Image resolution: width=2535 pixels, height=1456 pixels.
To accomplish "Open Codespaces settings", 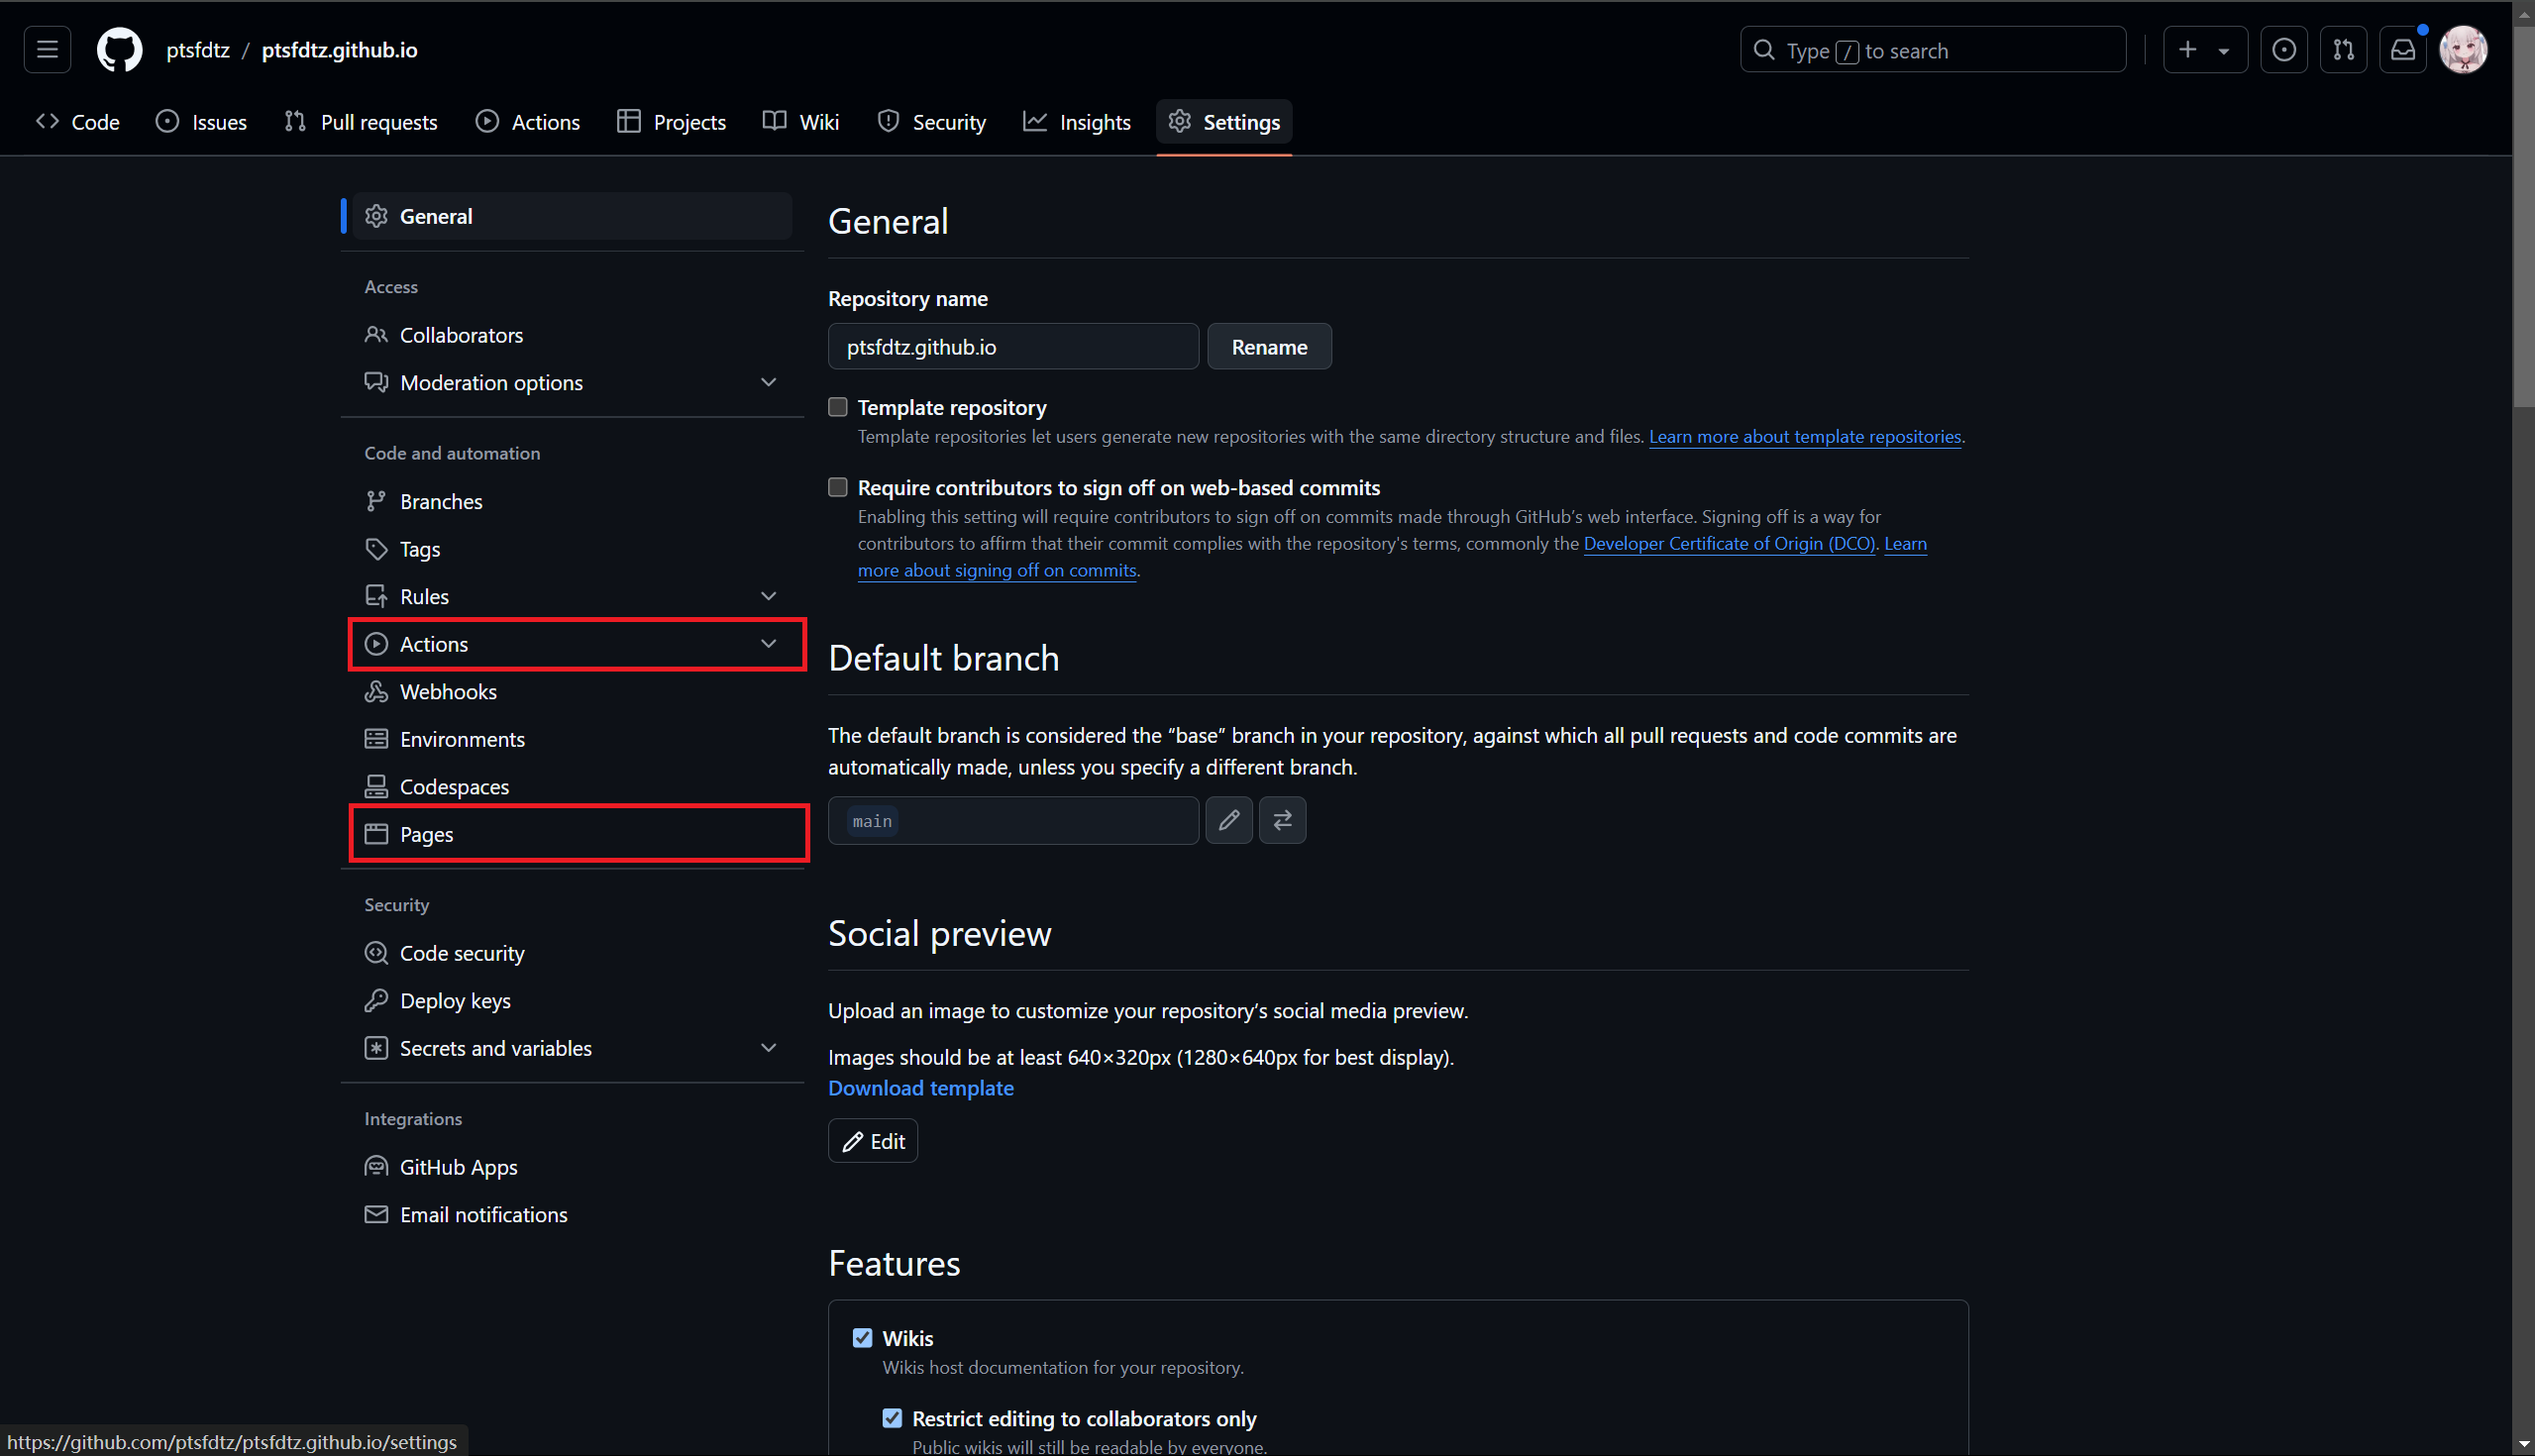I will (572, 787).
